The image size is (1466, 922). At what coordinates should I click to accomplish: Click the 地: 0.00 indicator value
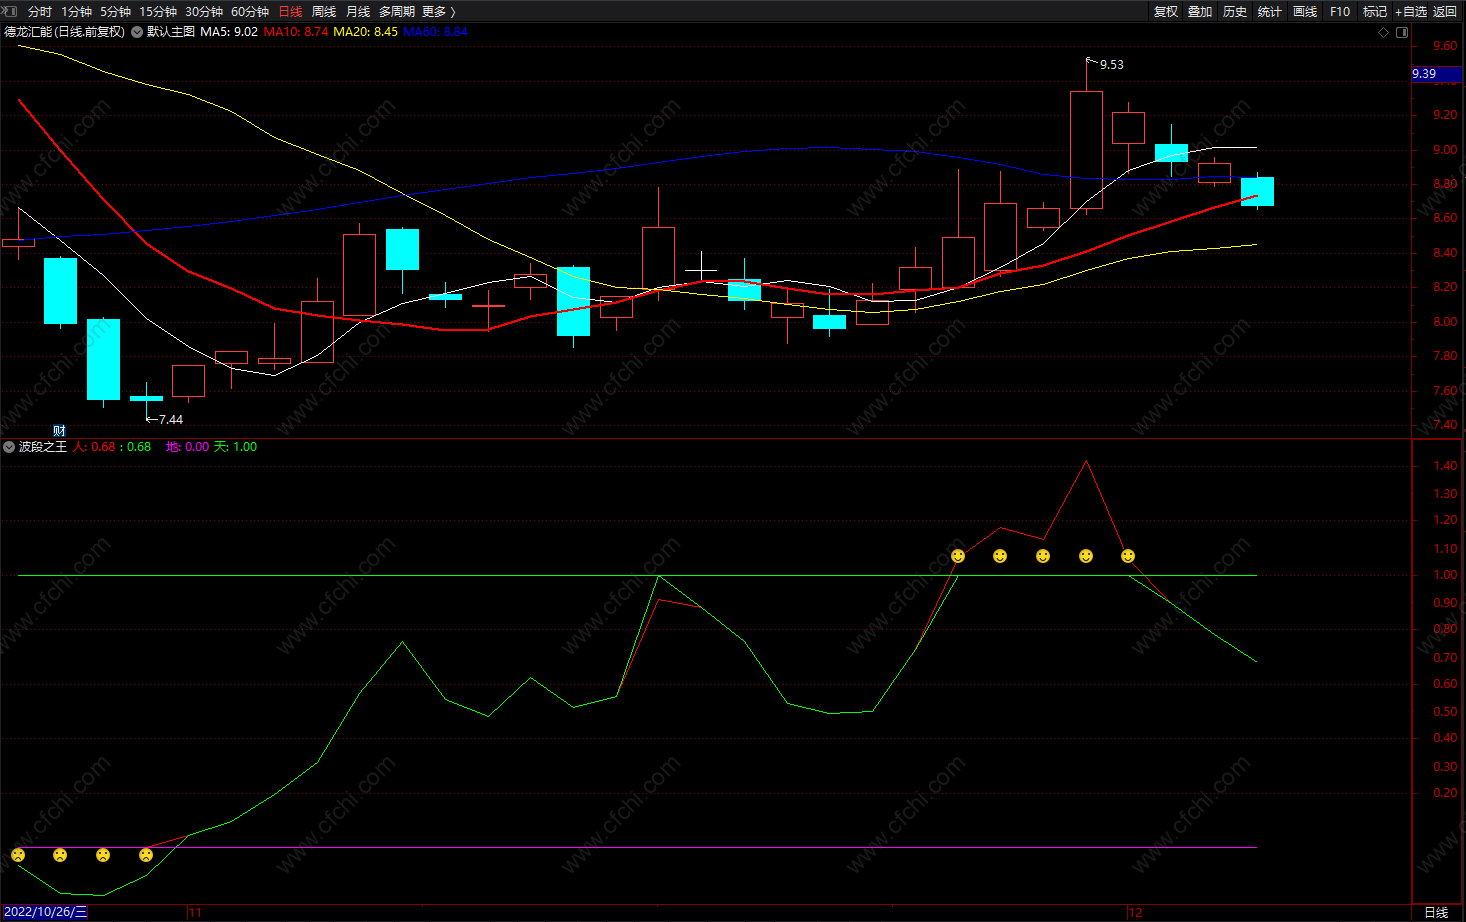pyautogui.click(x=187, y=447)
